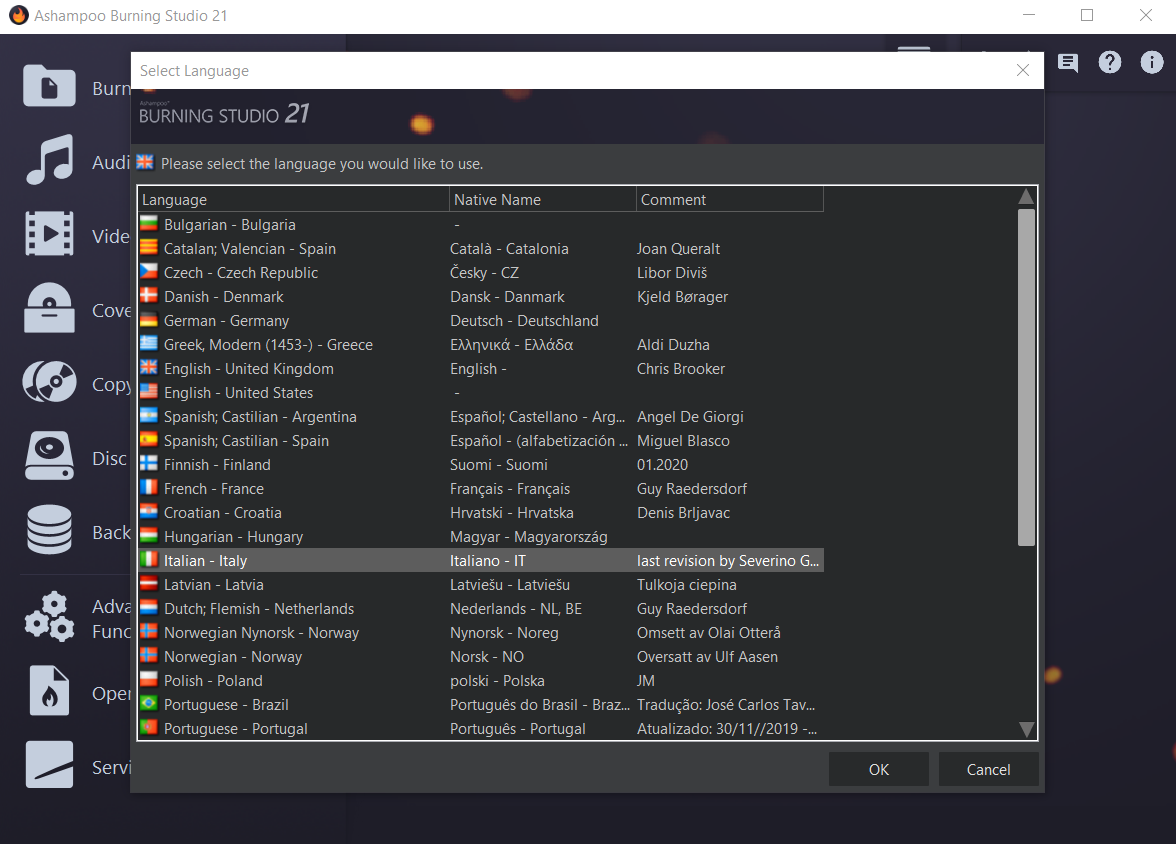Click the French flag icon

click(x=149, y=488)
